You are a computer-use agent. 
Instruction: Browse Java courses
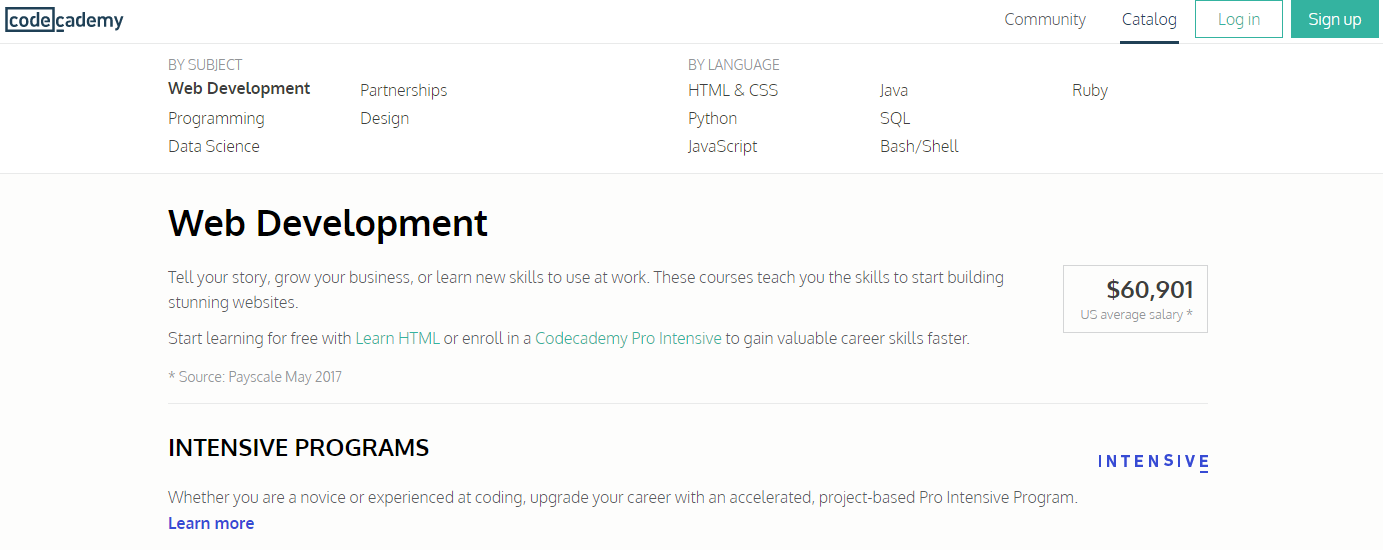point(894,90)
